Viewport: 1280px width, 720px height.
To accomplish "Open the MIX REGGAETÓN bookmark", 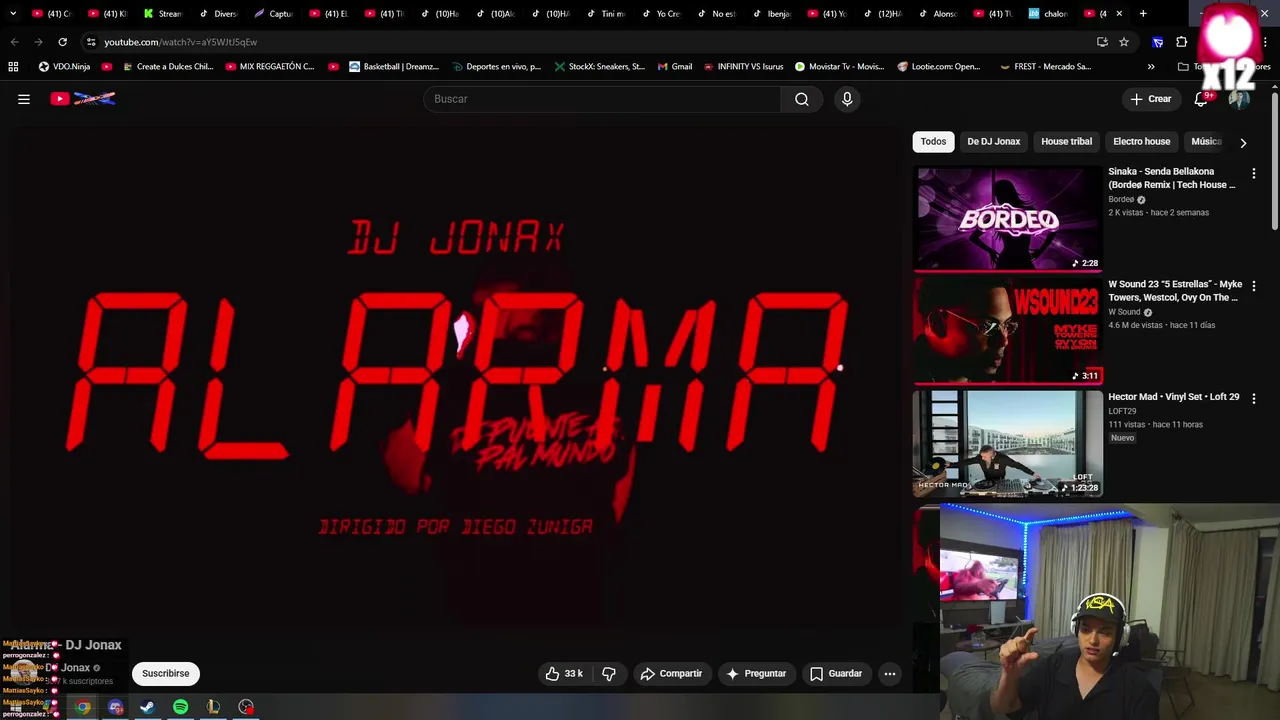I will 270,67.
